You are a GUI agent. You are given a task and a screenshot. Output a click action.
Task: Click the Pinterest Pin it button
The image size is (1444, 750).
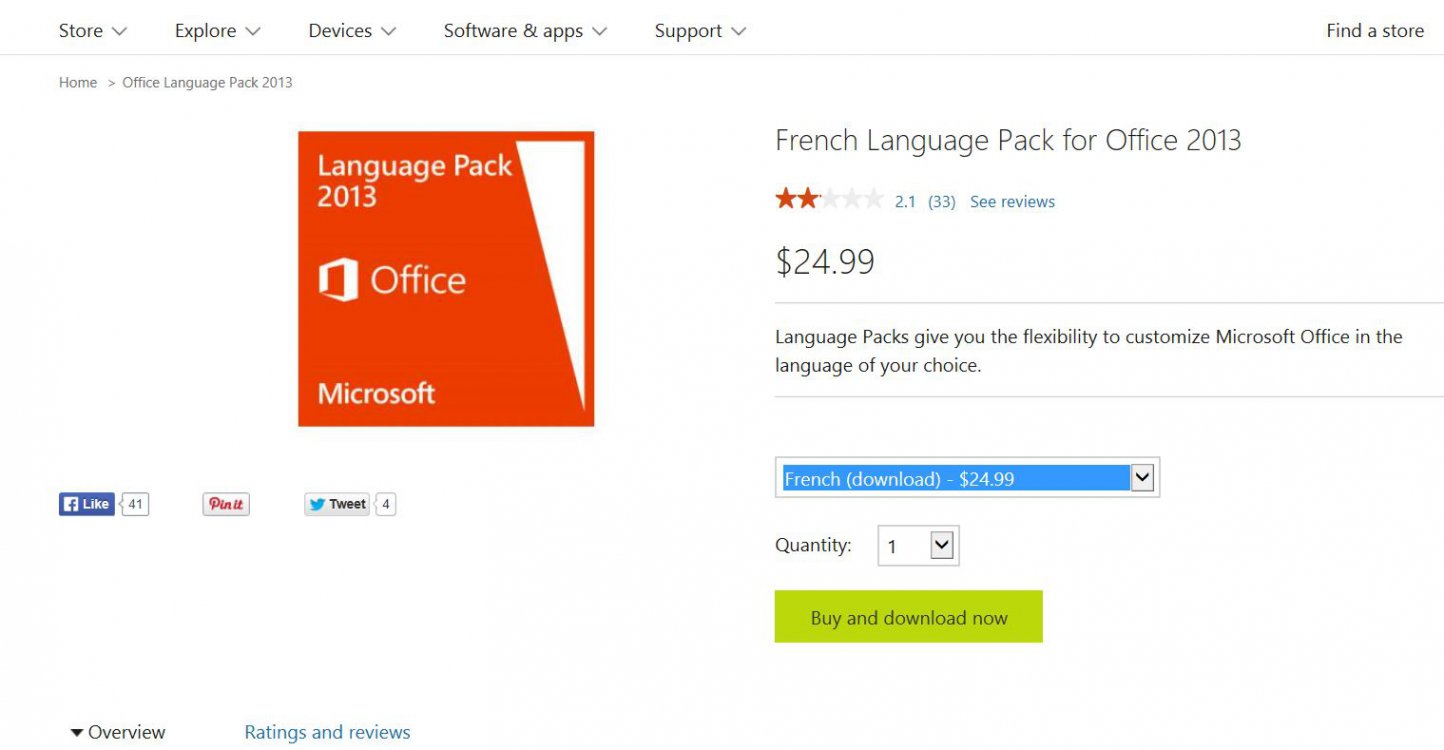click(226, 504)
